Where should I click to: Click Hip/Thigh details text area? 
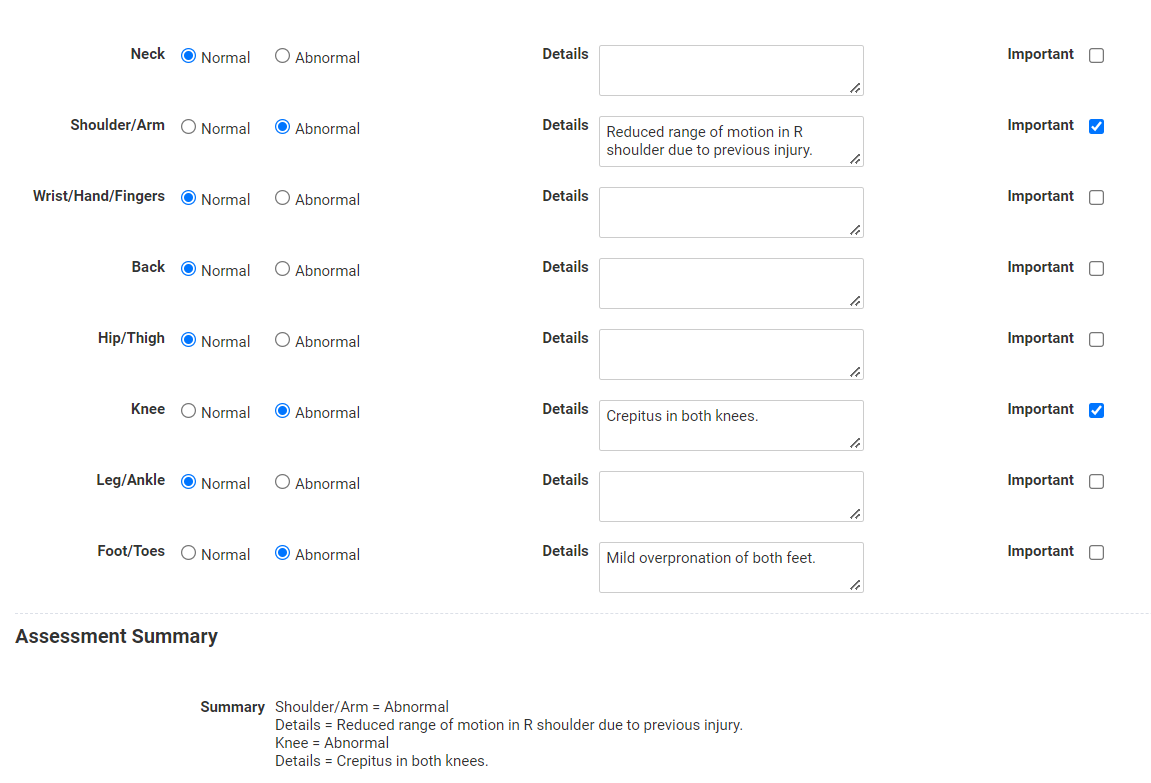click(x=731, y=354)
